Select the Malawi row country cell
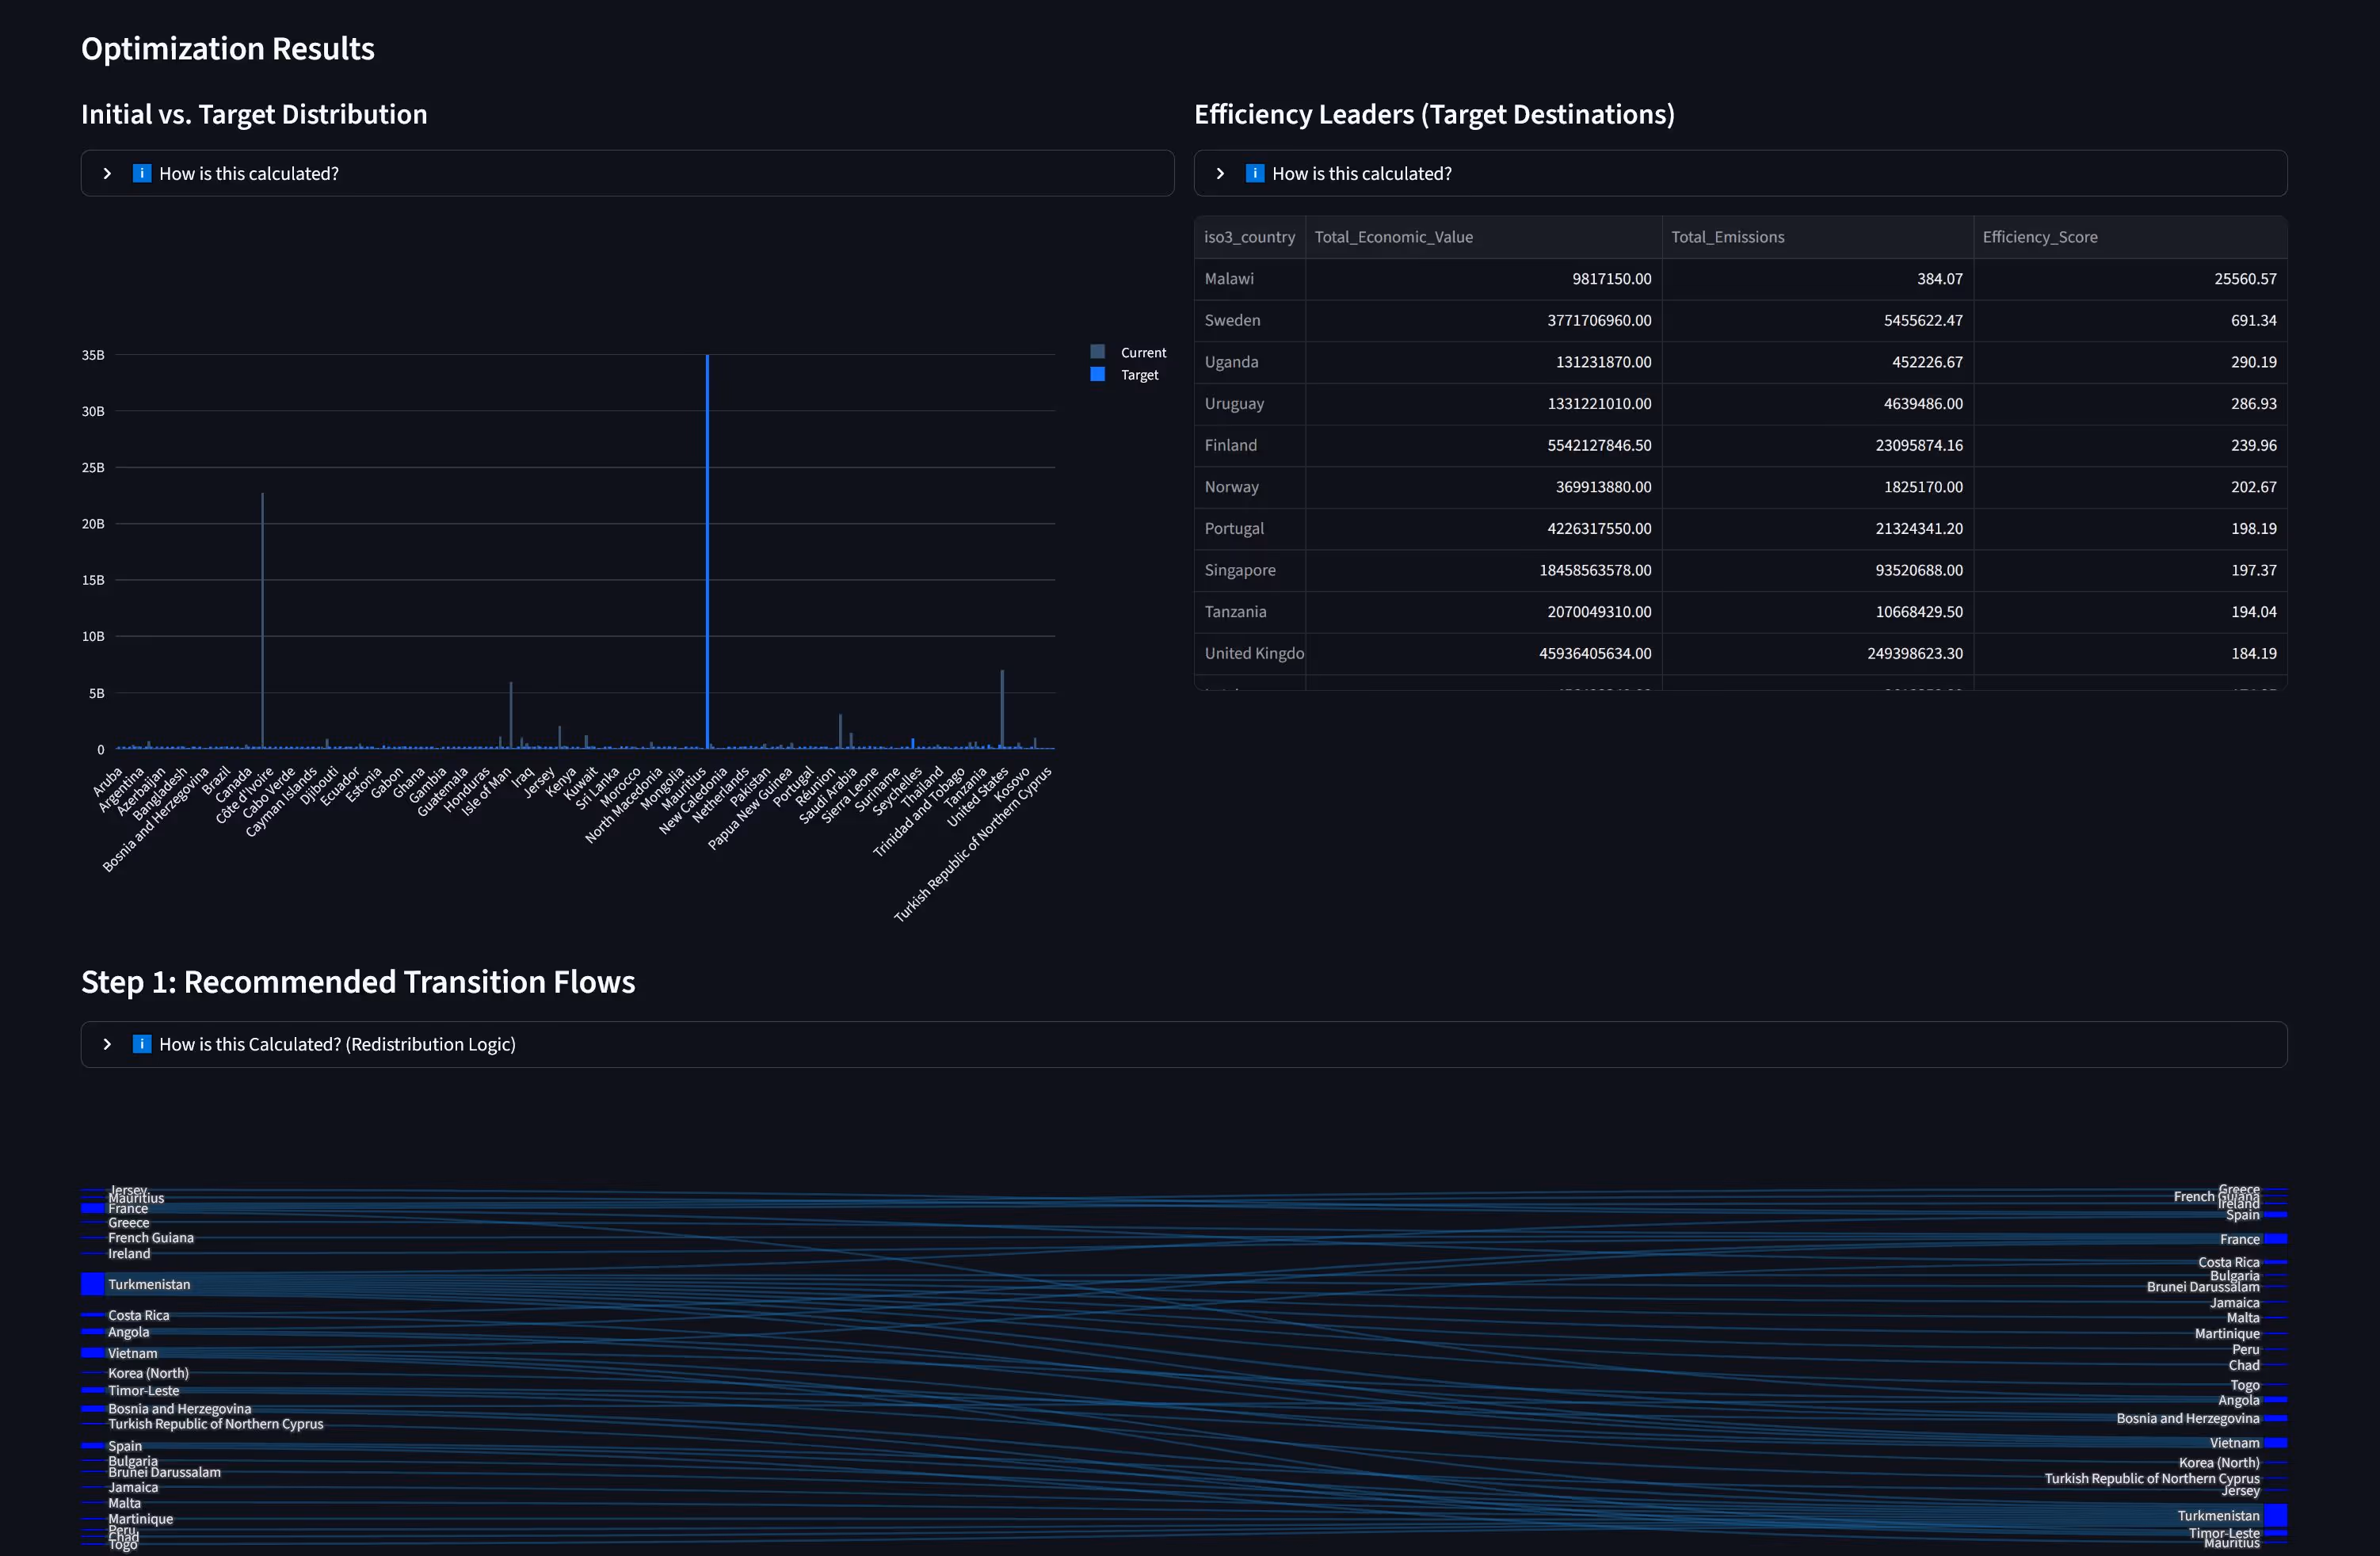This screenshot has height=1556, width=2380. [1229, 279]
